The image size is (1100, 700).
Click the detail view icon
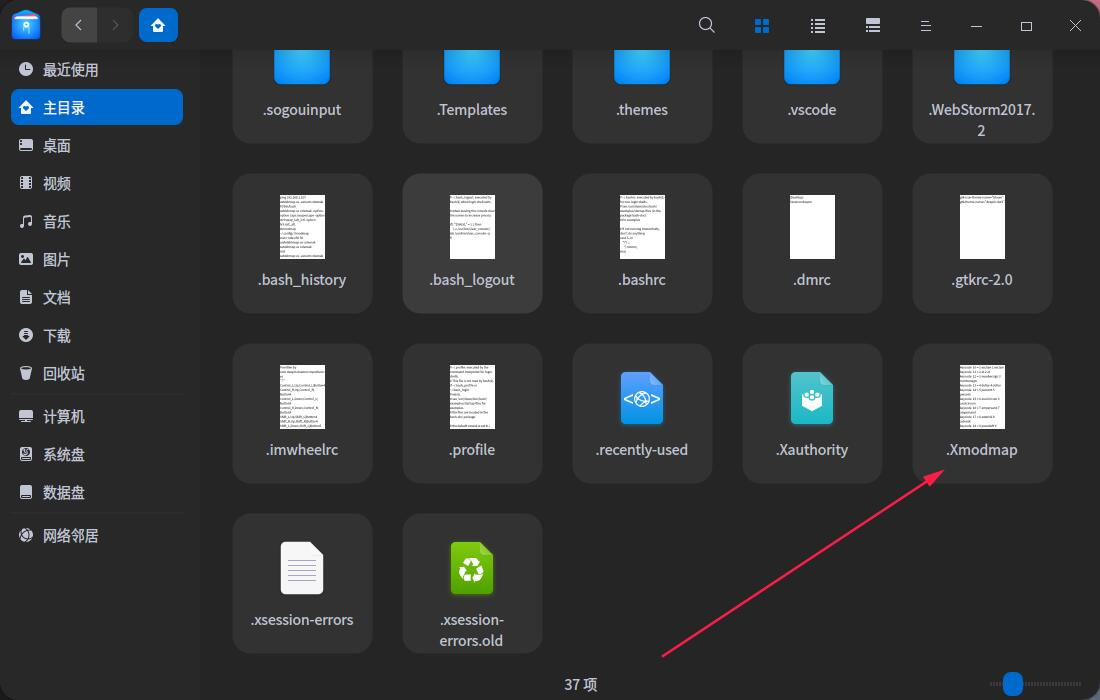pos(872,25)
